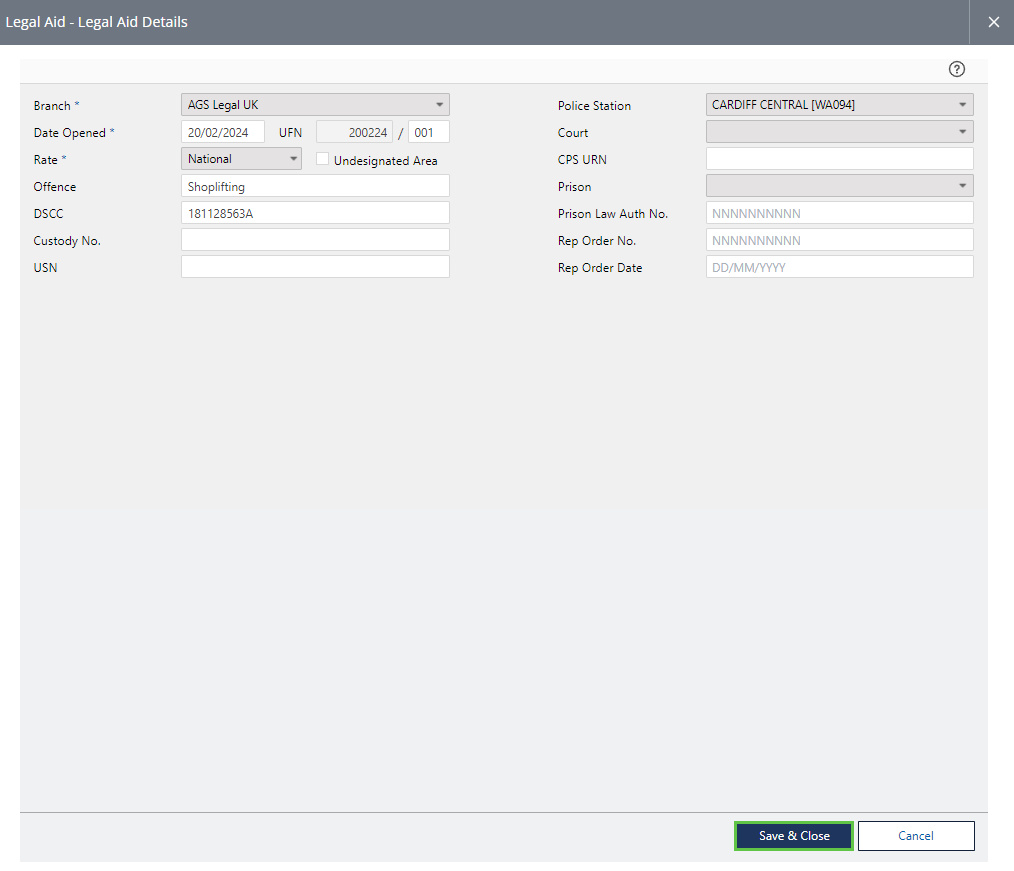This screenshot has height=871, width=1014.
Task: Select the Prison Law Auth No. field
Action: tap(839, 213)
